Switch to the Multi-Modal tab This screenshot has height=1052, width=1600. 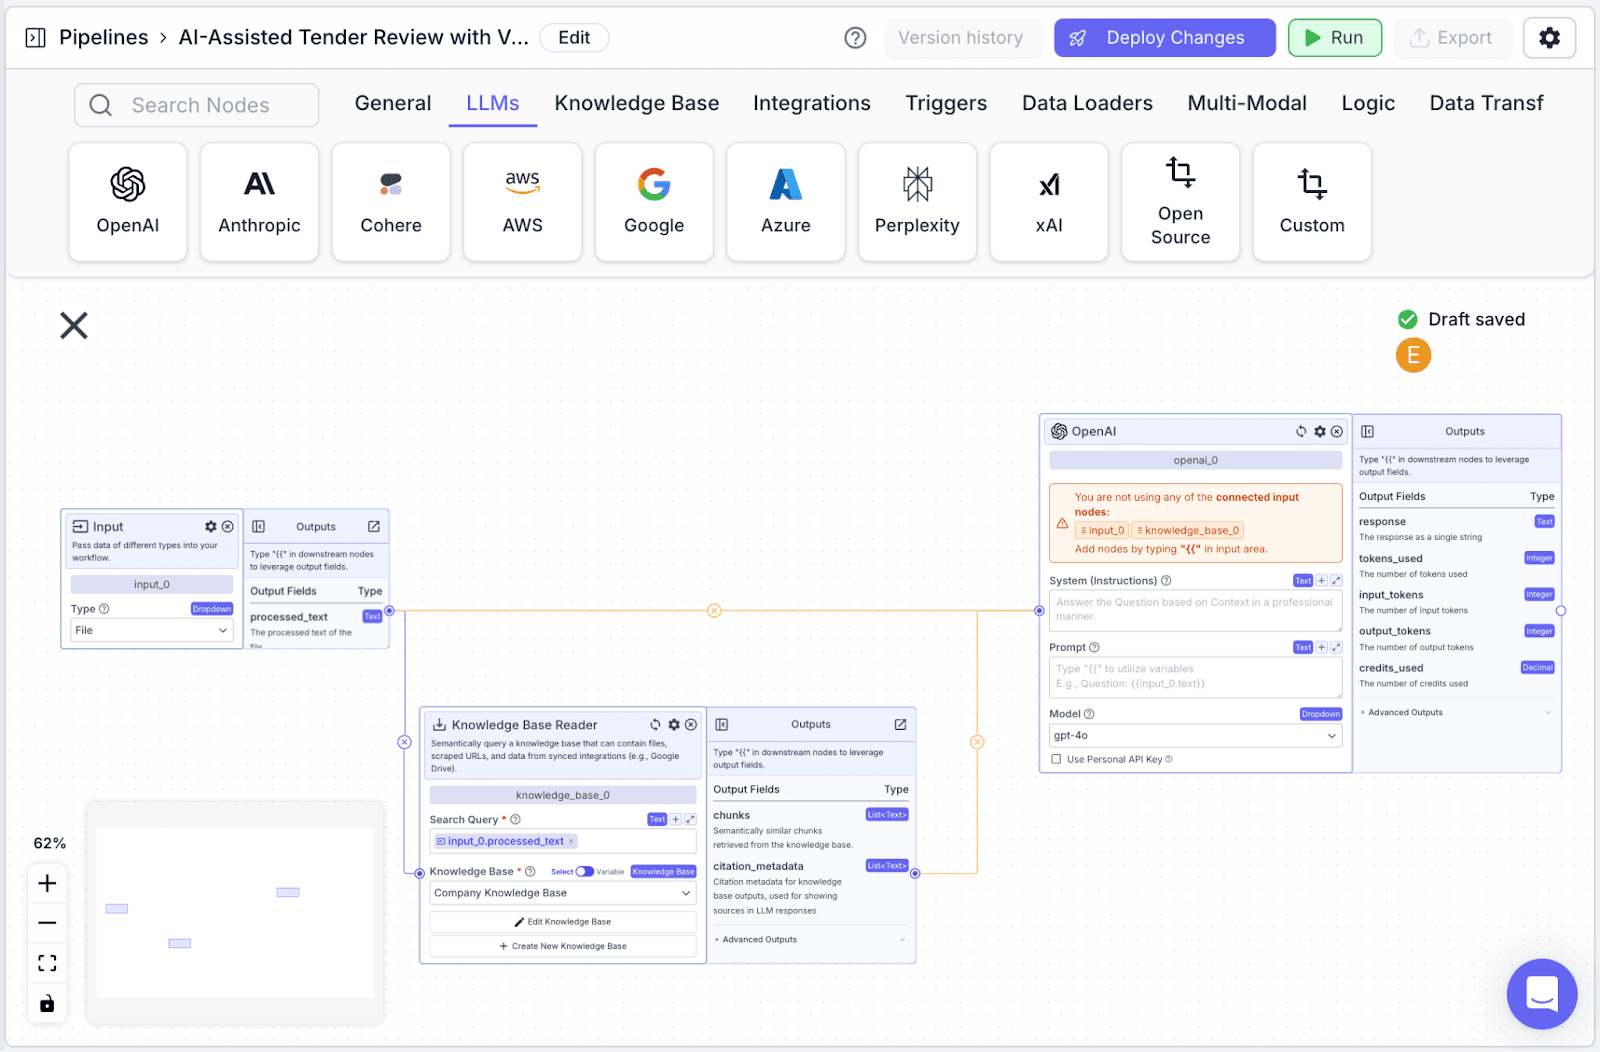1247,103
